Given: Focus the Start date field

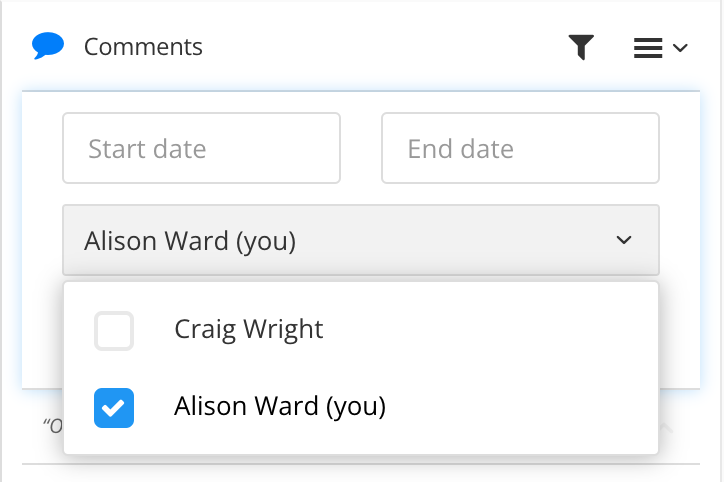Looking at the screenshot, I should (x=201, y=148).
